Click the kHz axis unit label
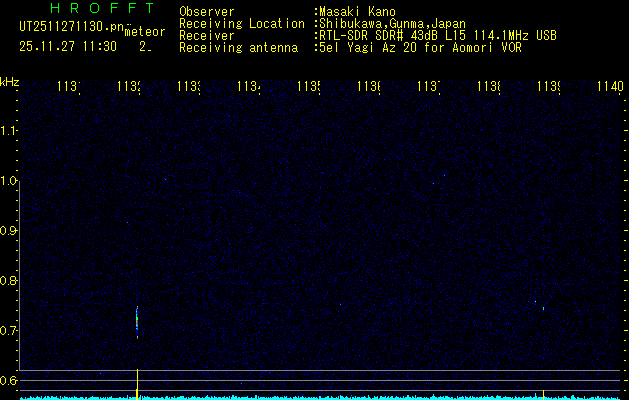629x400 pixels. point(9,82)
